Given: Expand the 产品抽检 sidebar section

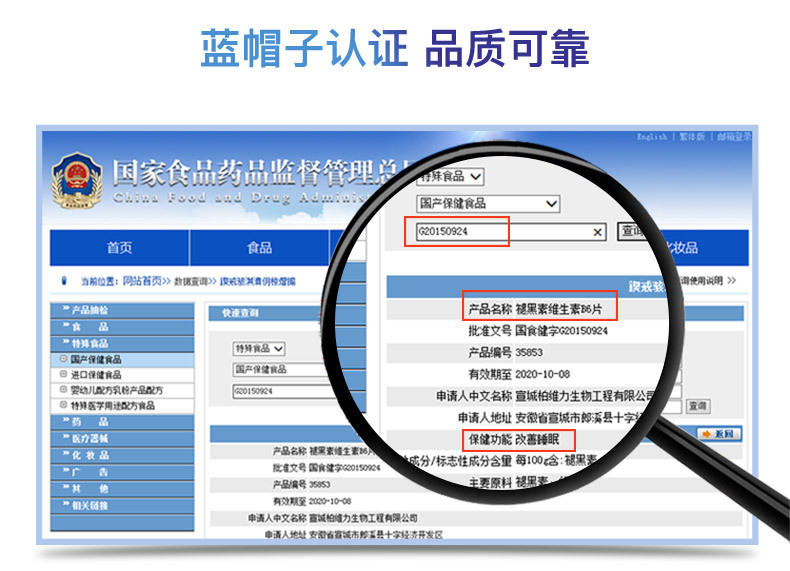Looking at the screenshot, I should tap(121, 310).
